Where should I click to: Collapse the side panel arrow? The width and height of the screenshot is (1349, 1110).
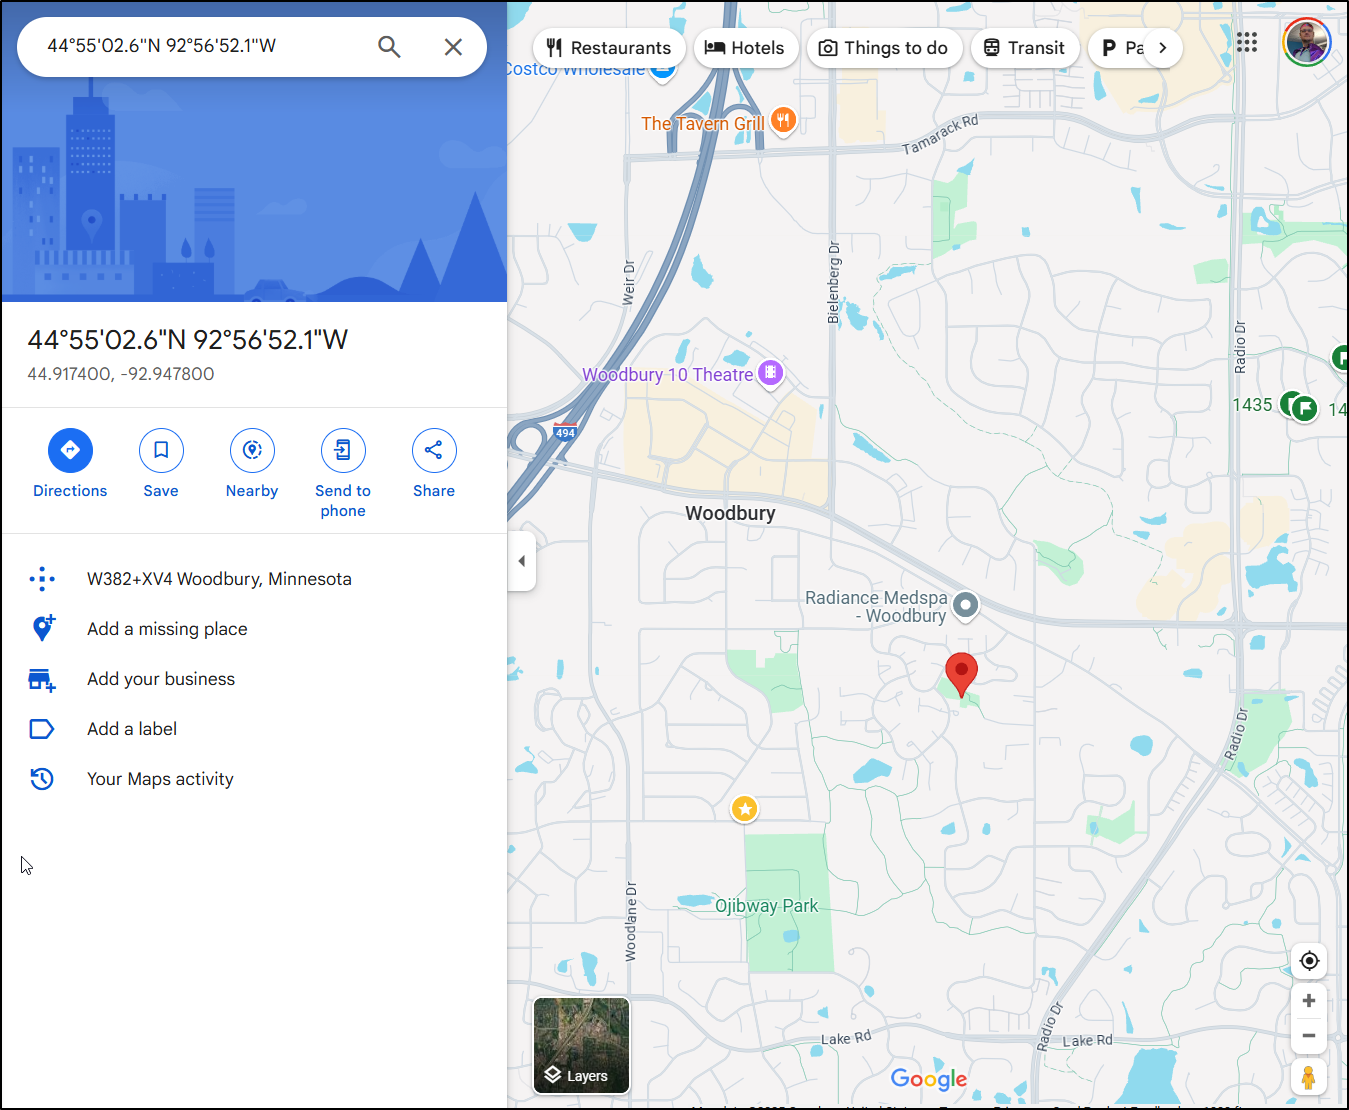pyautogui.click(x=522, y=561)
